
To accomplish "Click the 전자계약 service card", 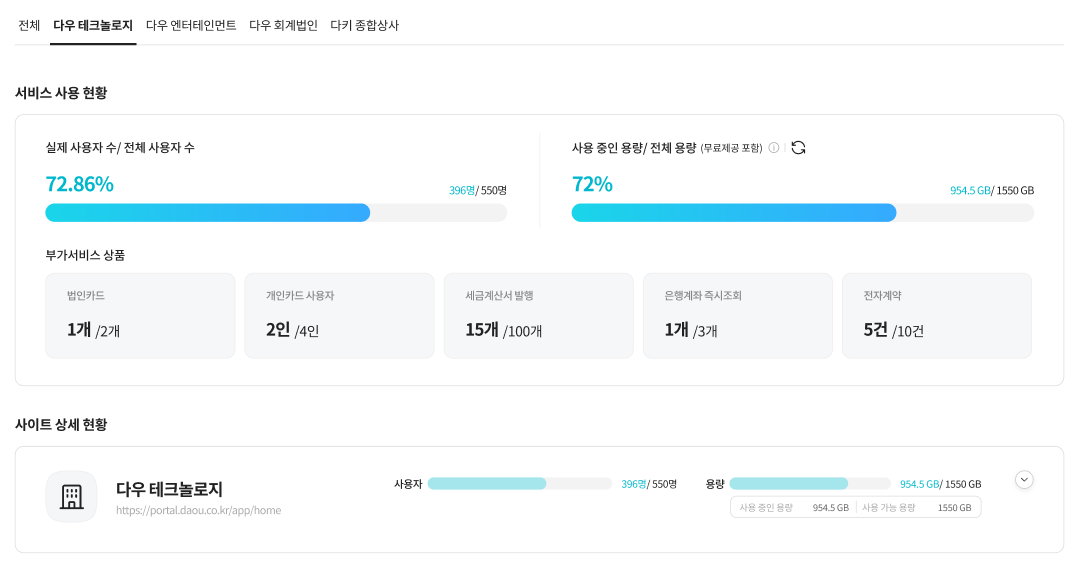I will 936,315.
